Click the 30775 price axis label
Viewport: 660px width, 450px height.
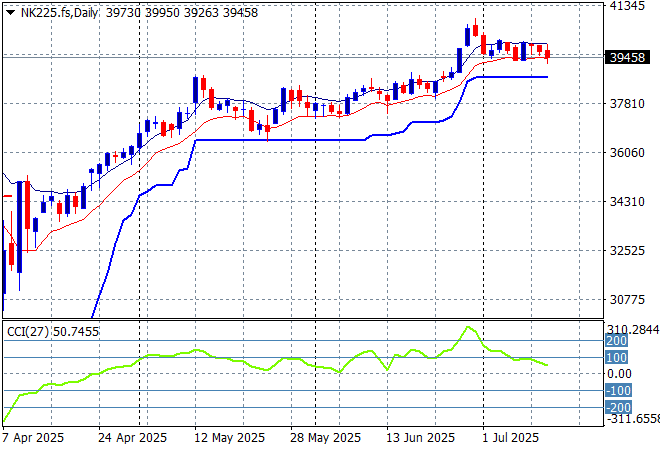click(x=628, y=300)
